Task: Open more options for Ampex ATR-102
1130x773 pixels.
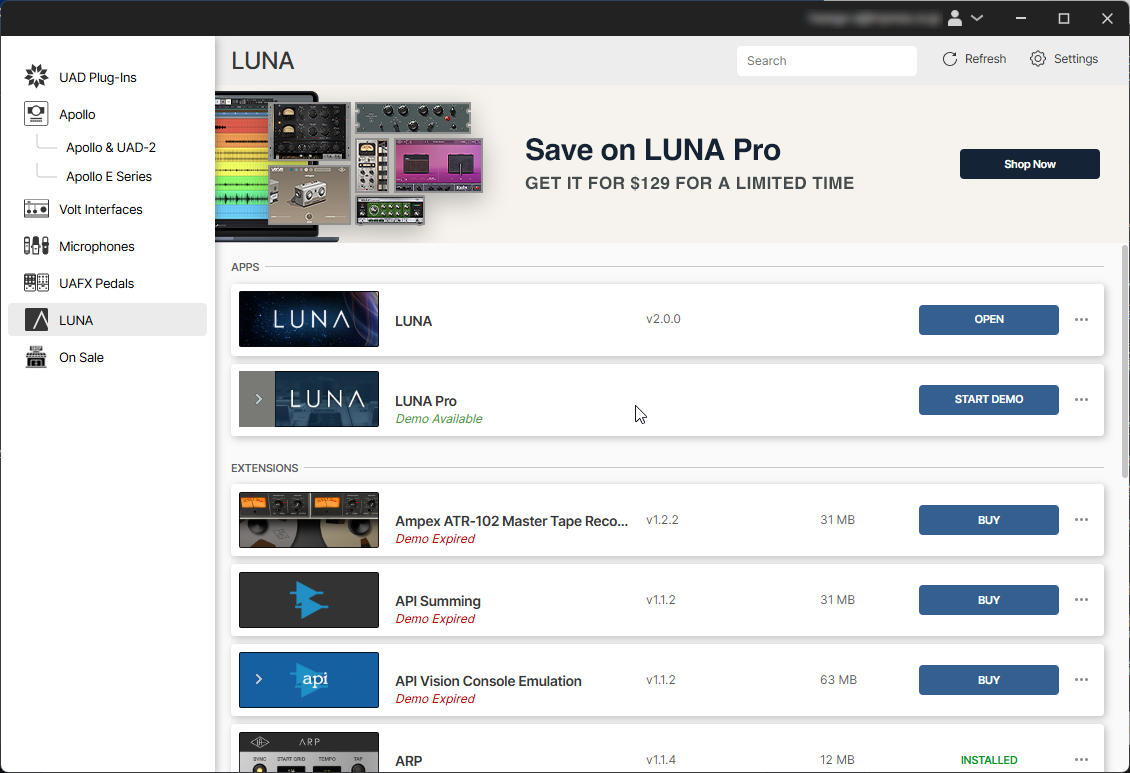Action: tap(1081, 519)
